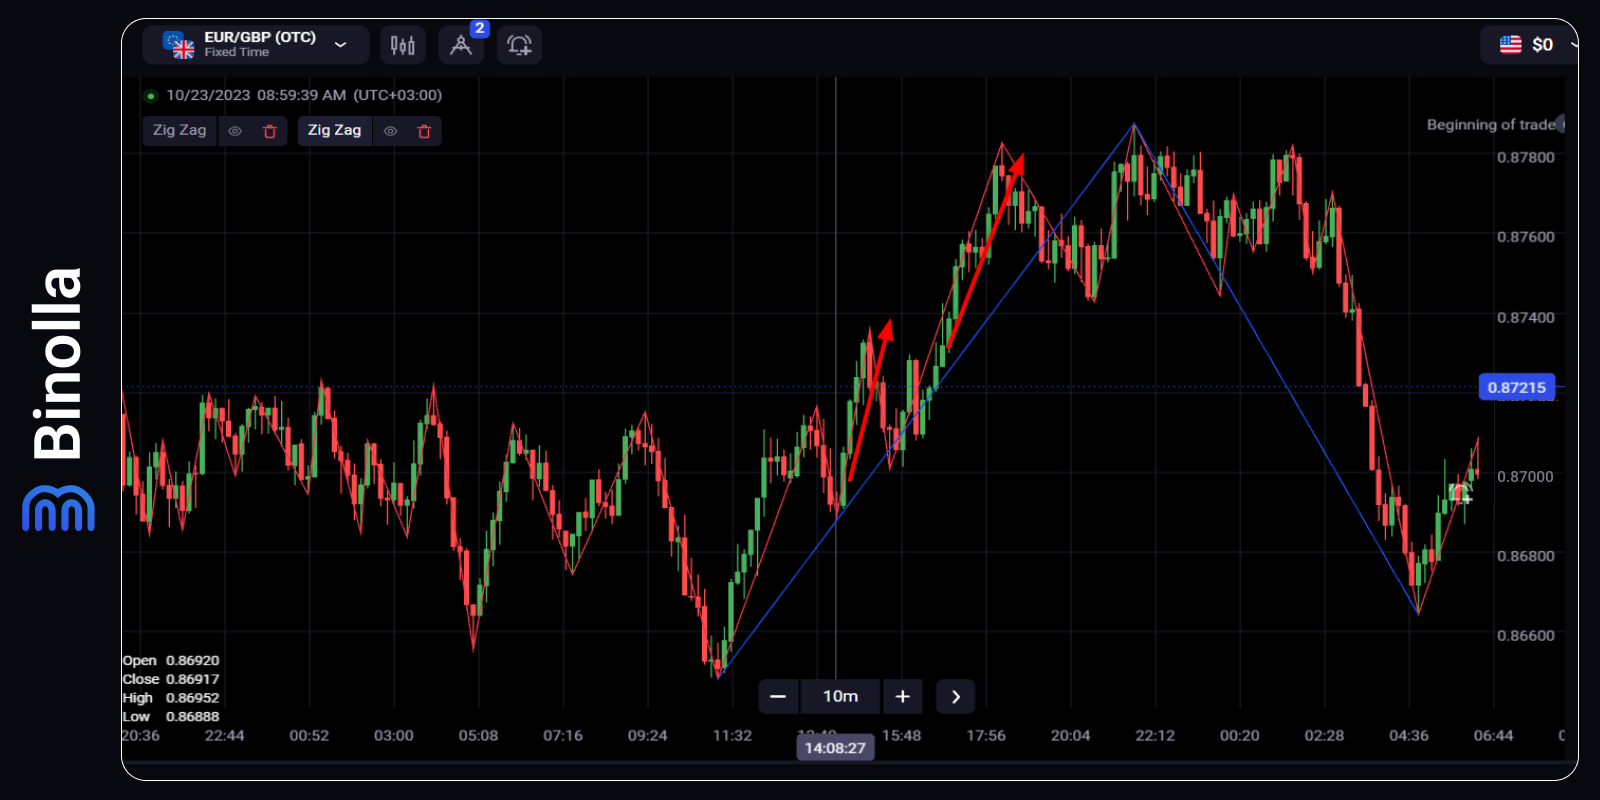Open the 10m timeframe selector
The height and width of the screenshot is (800, 1600).
pyautogui.click(x=840, y=696)
